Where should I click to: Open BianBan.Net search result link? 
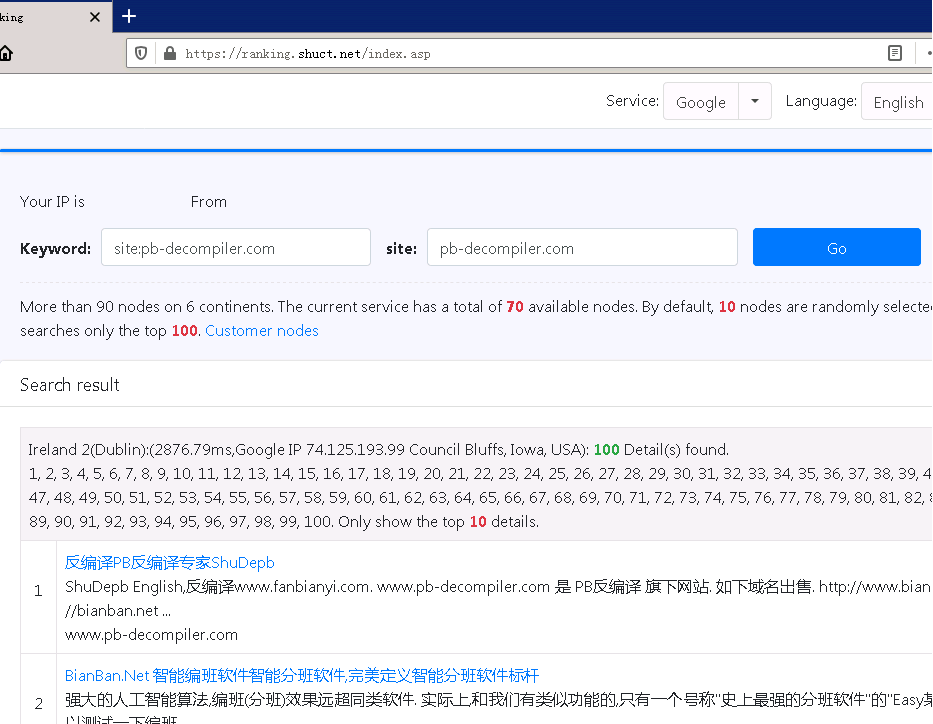pyautogui.click(x=302, y=676)
